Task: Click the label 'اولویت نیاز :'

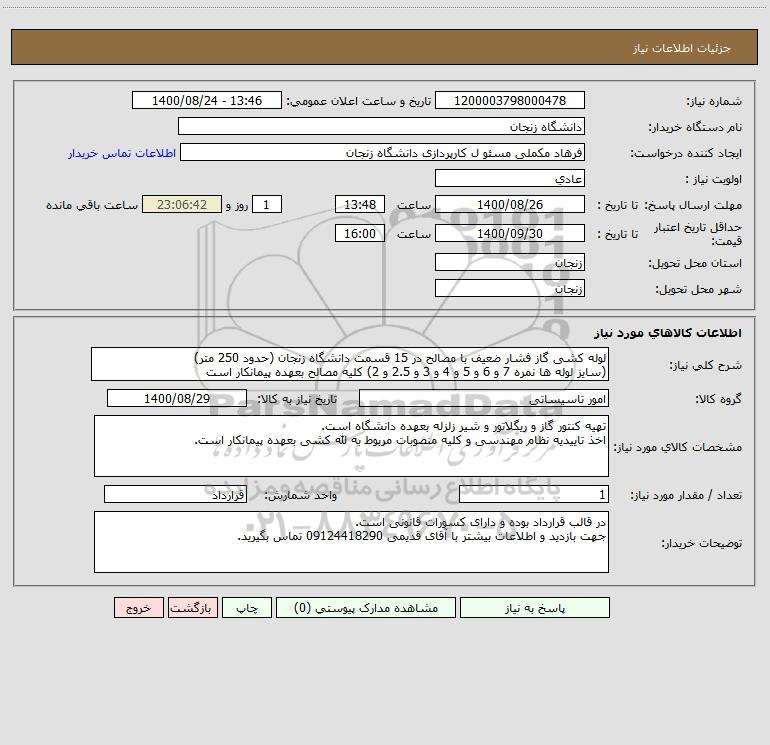Action: pos(714,179)
